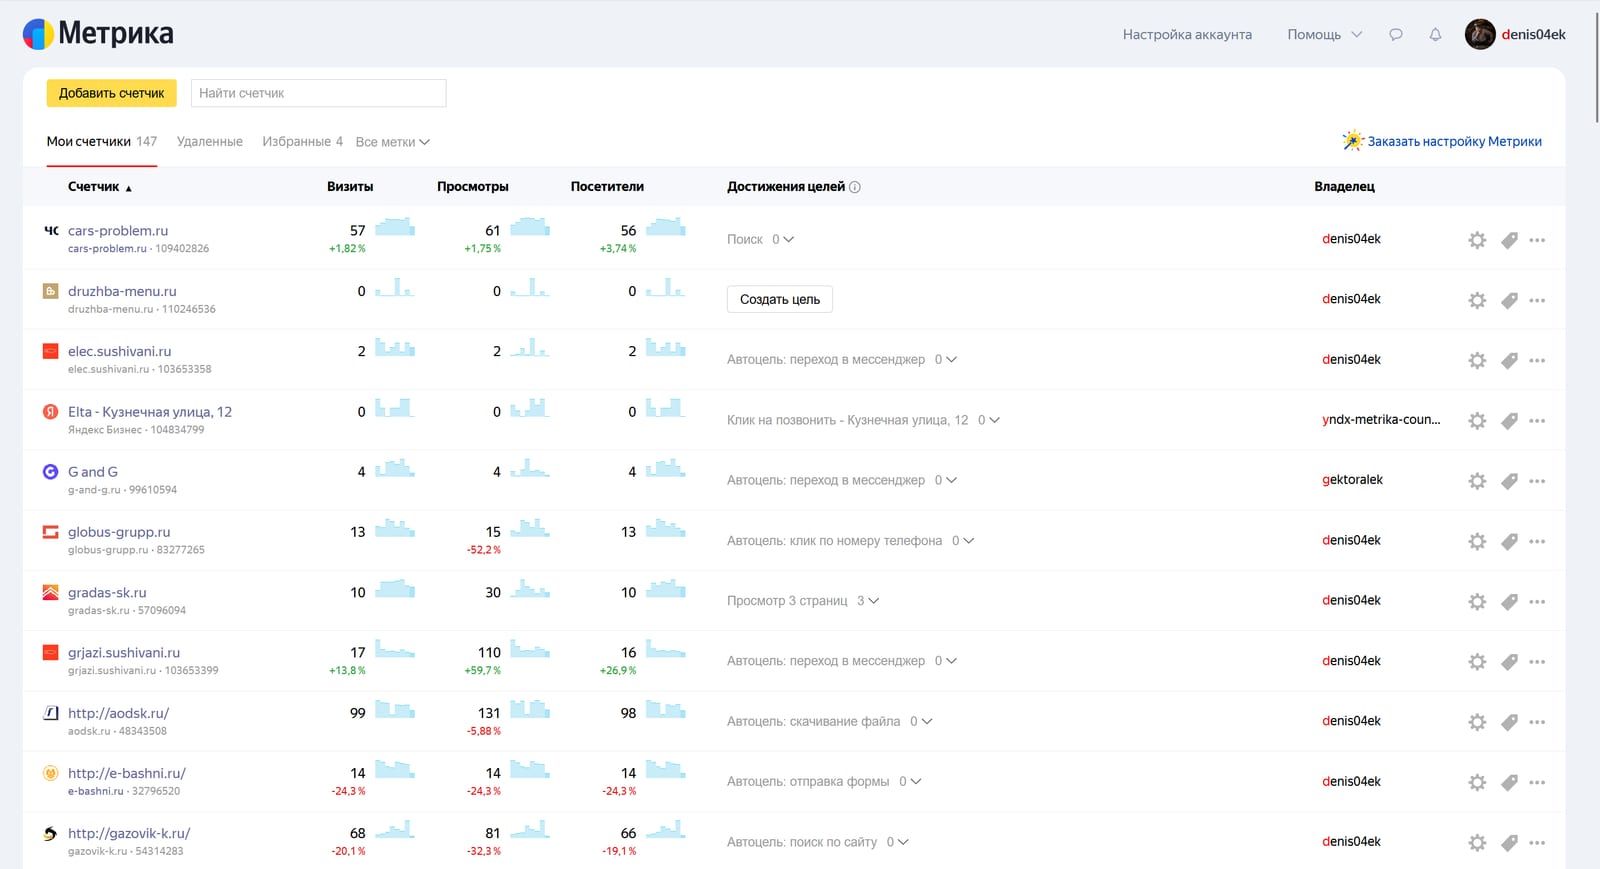This screenshot has width=1600, height=869.
Task: Expand the Все метки filter dropdown
Action: [x=393, y=142]
